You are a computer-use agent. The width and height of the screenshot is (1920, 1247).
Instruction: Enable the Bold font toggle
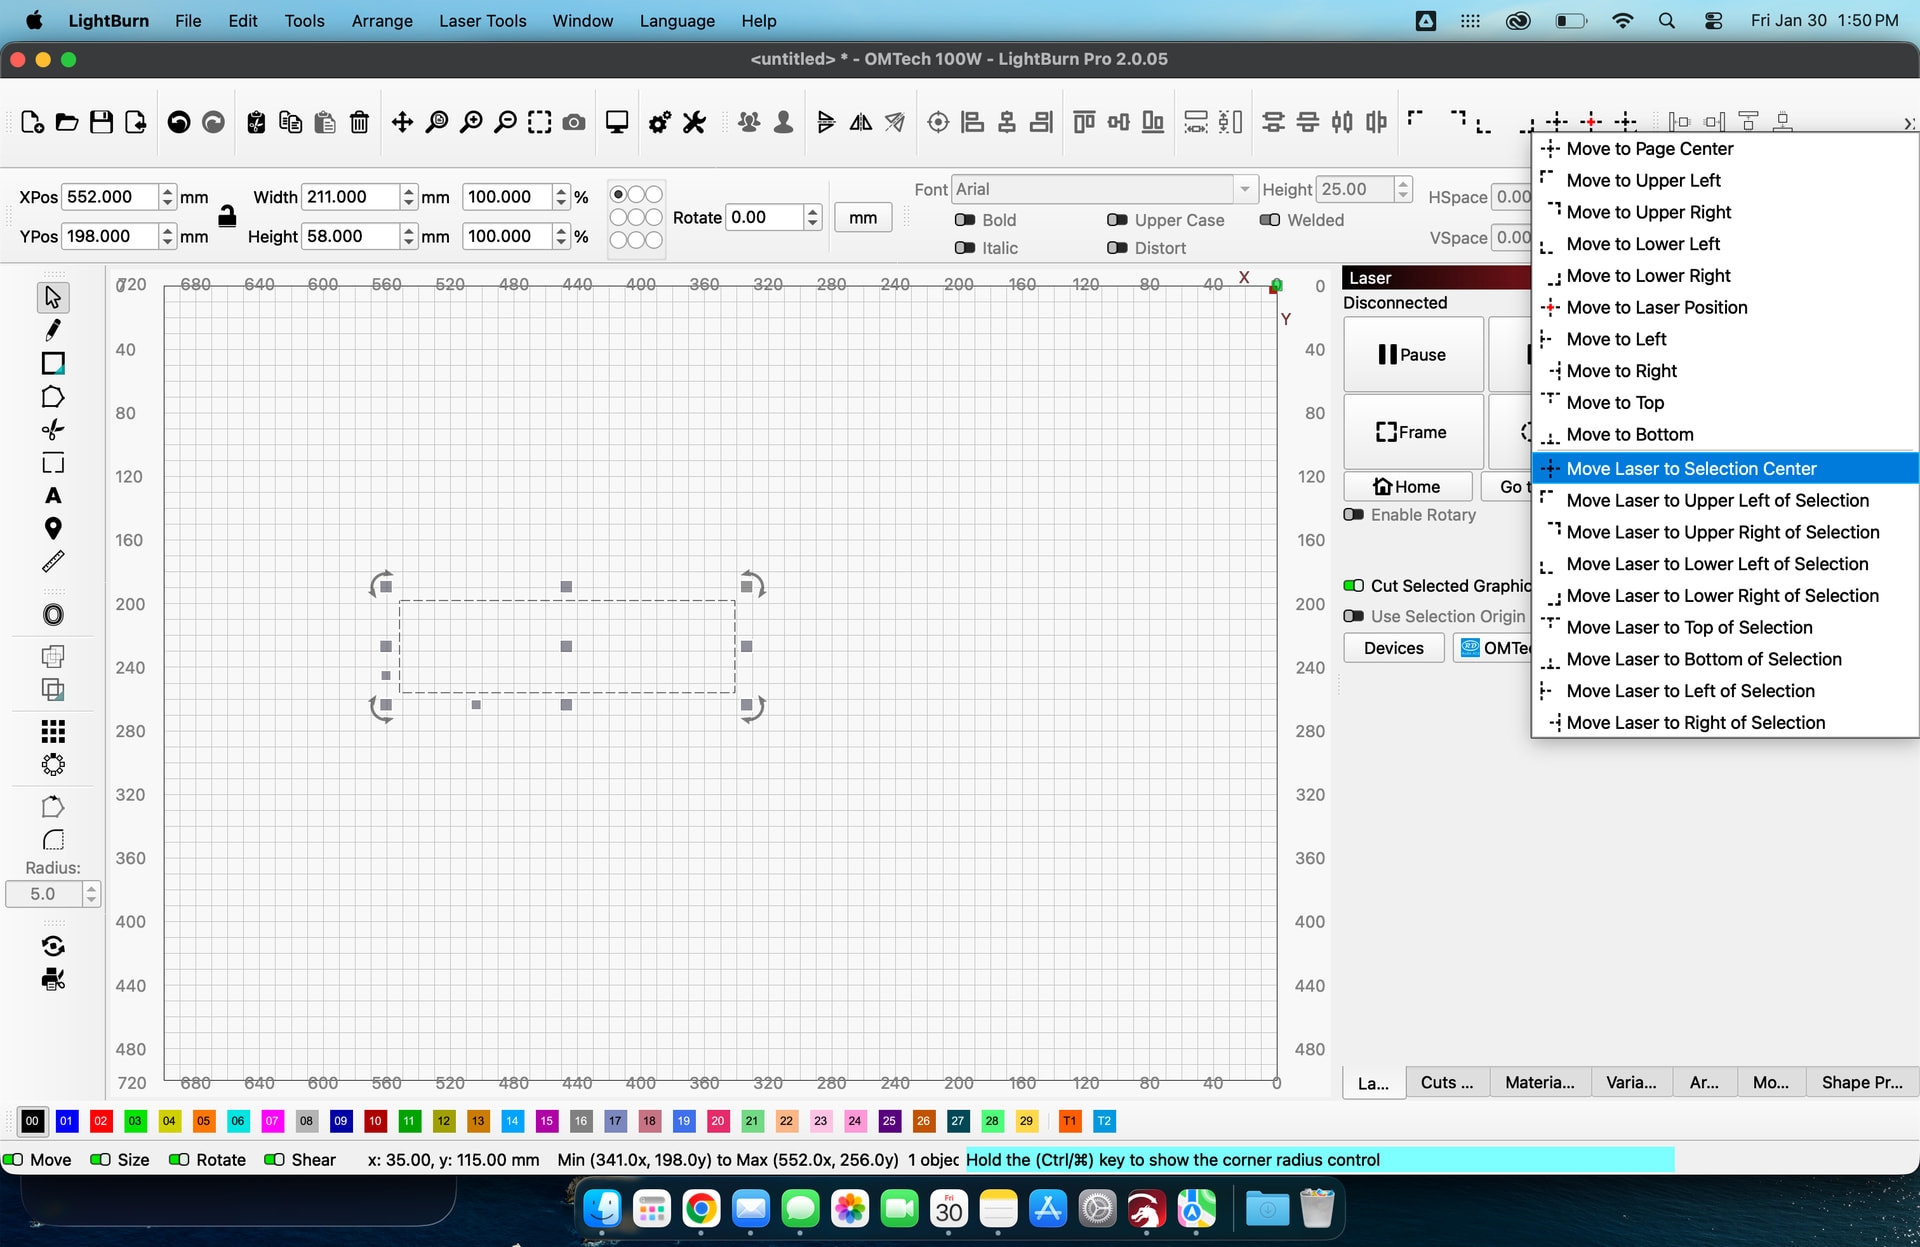click(x=965, y=220)
